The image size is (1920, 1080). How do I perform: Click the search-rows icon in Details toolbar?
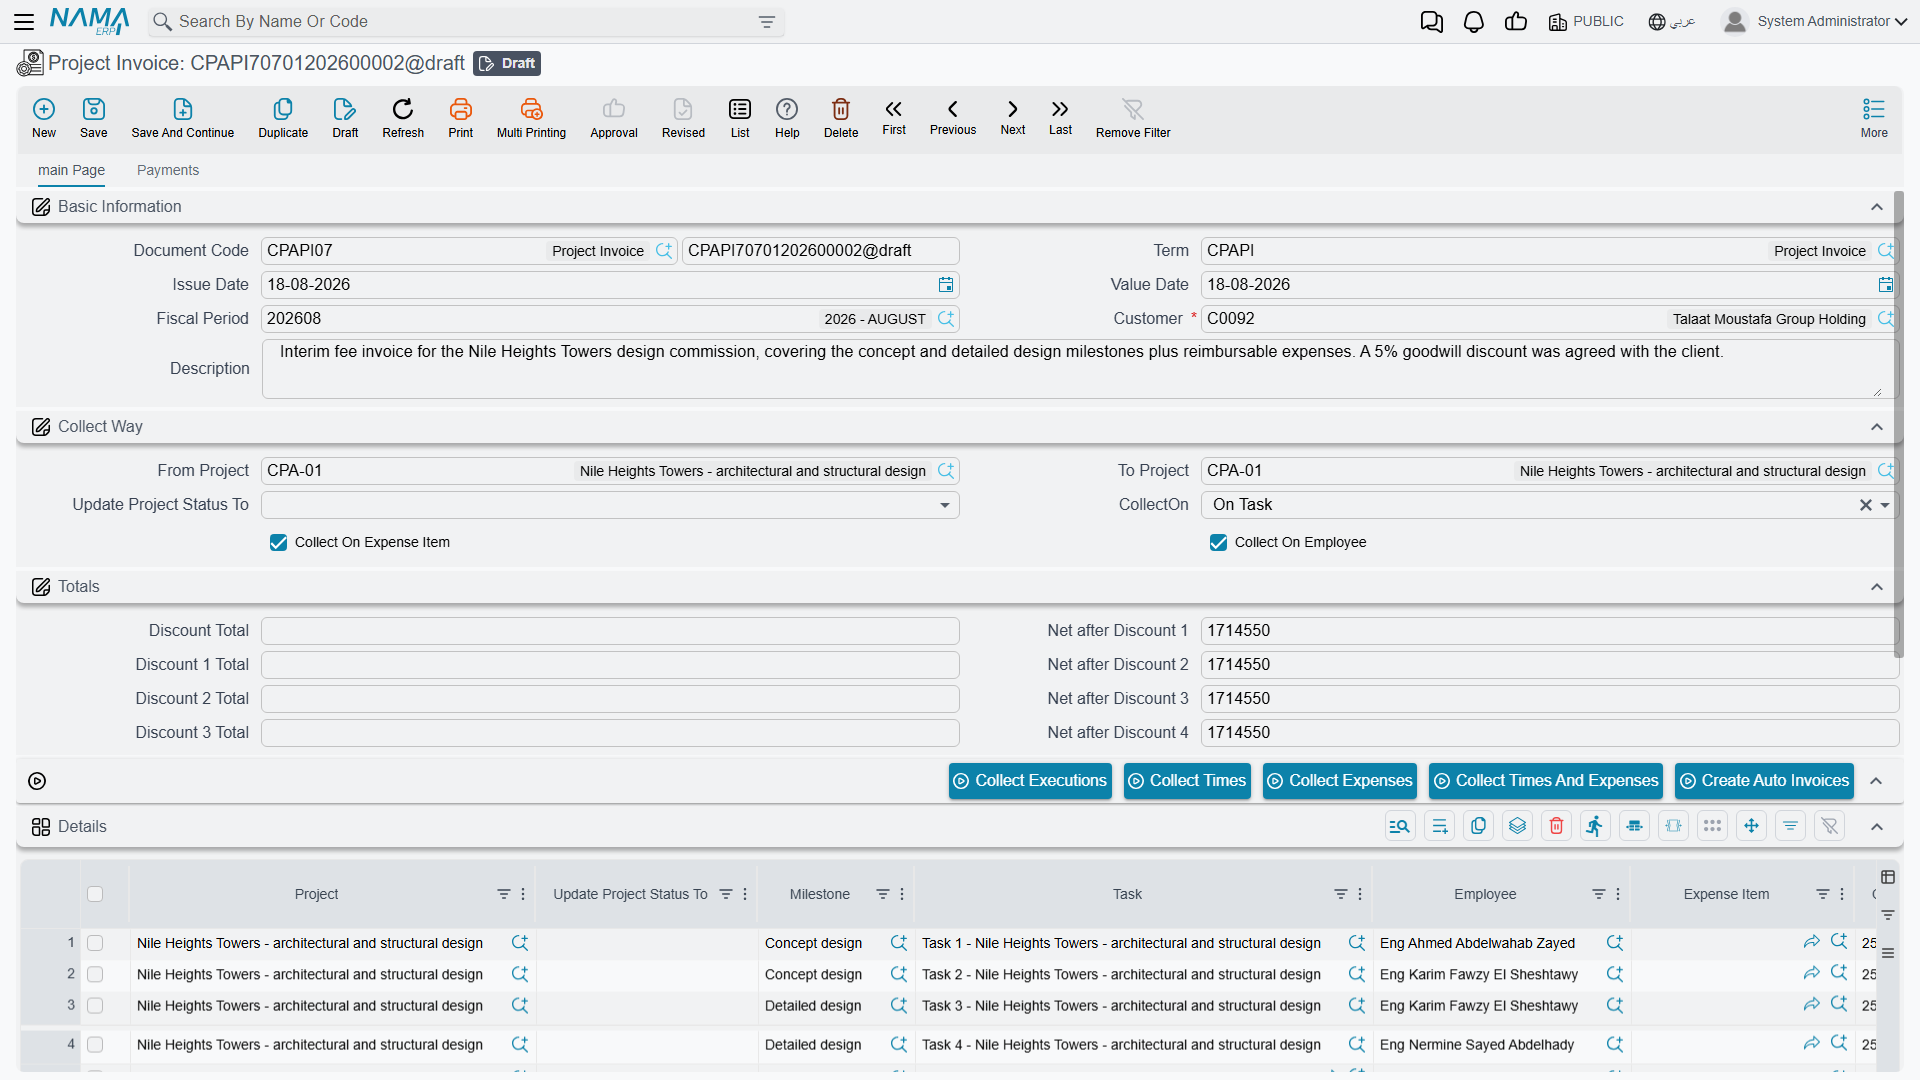coord(1400,826)
